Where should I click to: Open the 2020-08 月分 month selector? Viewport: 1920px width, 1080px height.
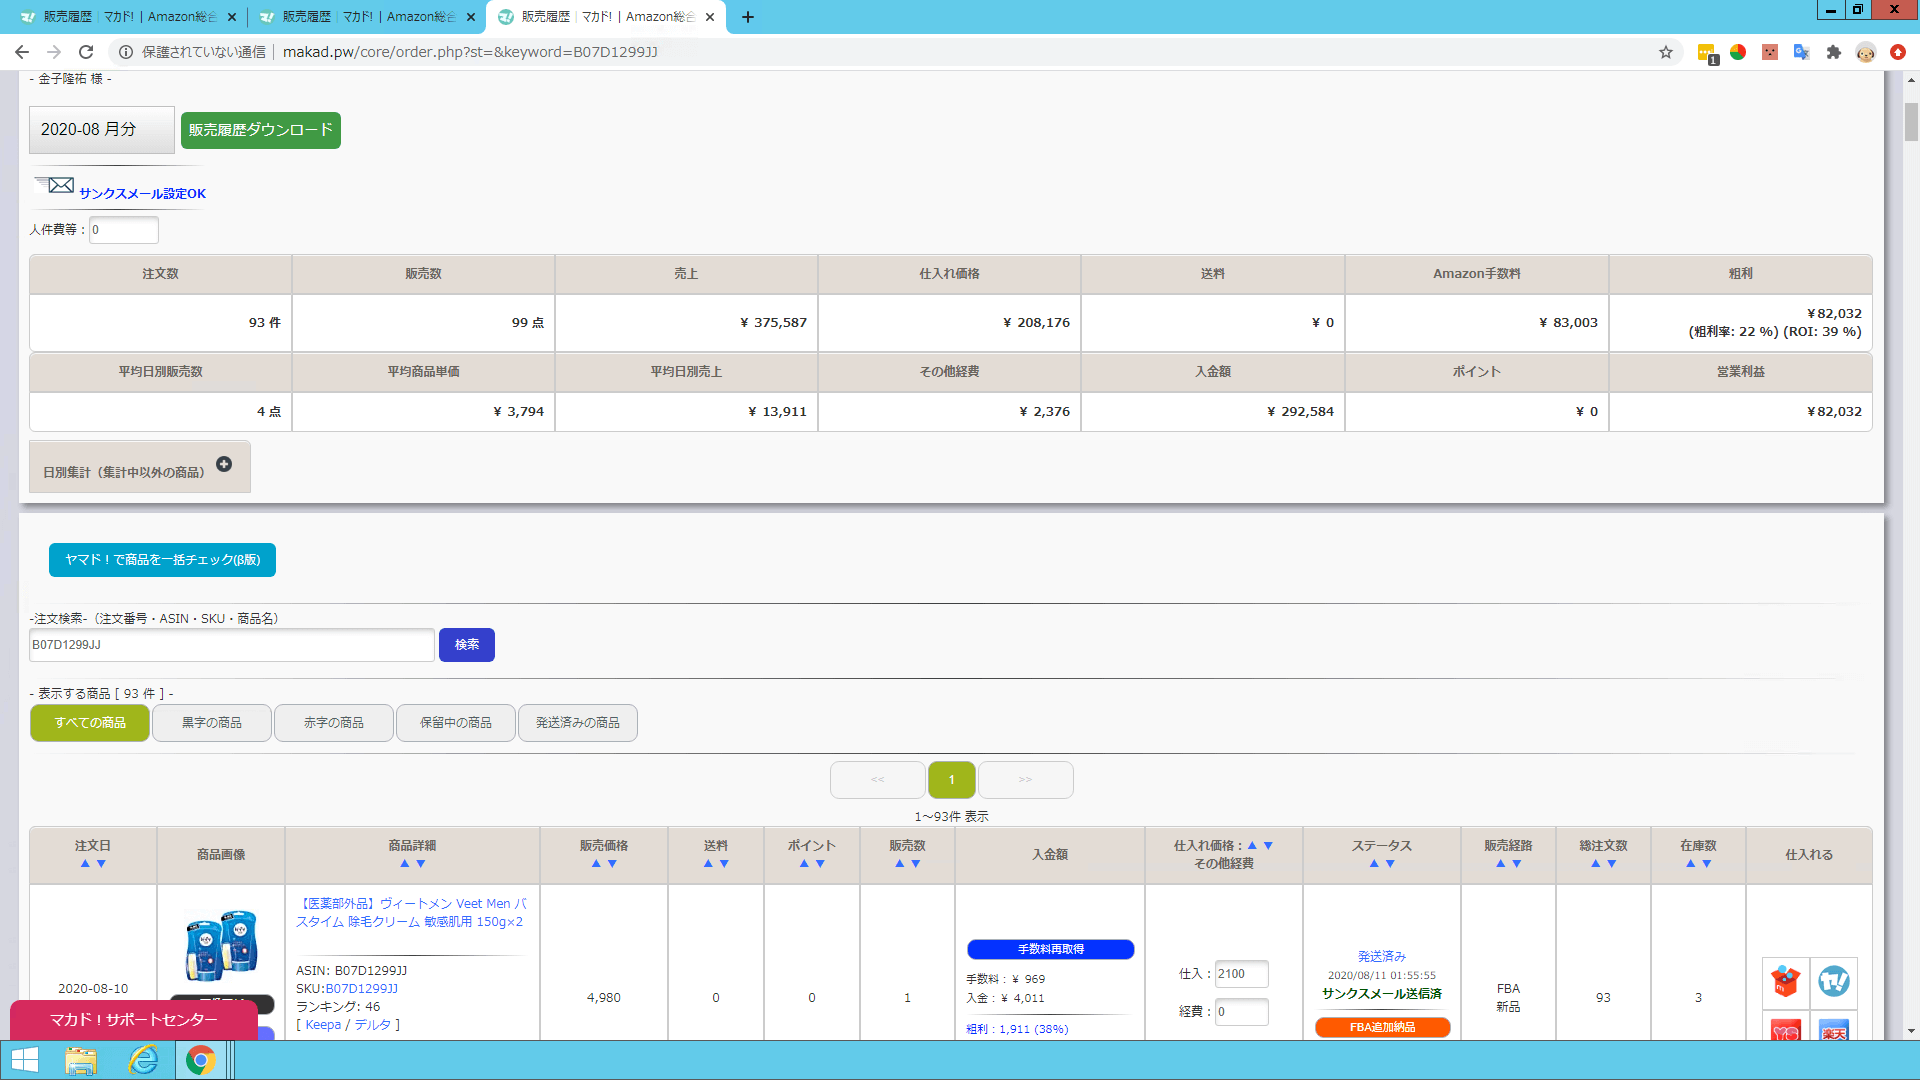tap(101, 130)
